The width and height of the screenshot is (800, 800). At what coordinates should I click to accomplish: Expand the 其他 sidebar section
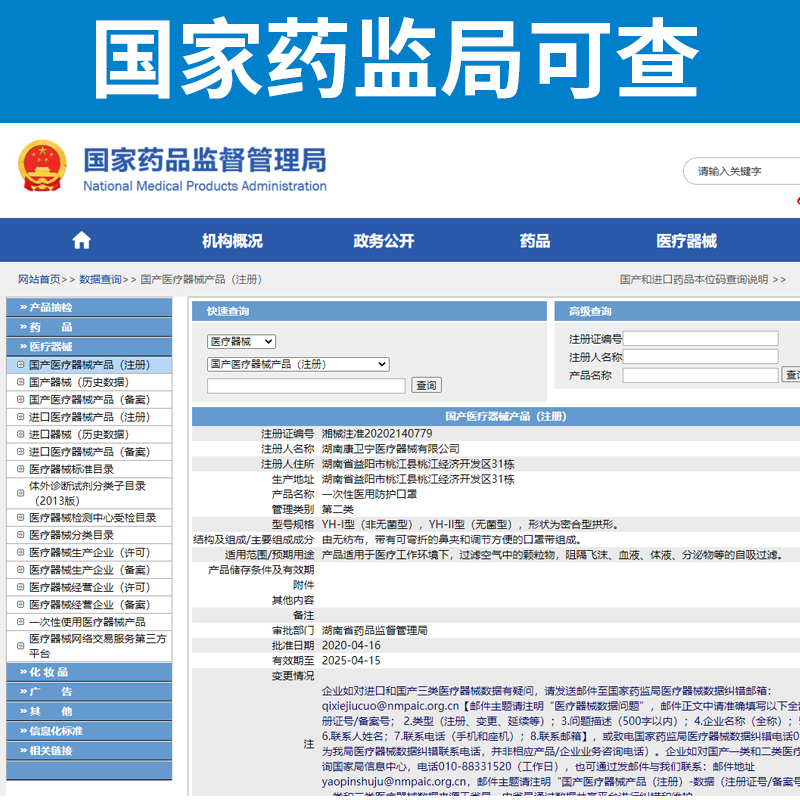pyautogui.click(x=89, y=711)
